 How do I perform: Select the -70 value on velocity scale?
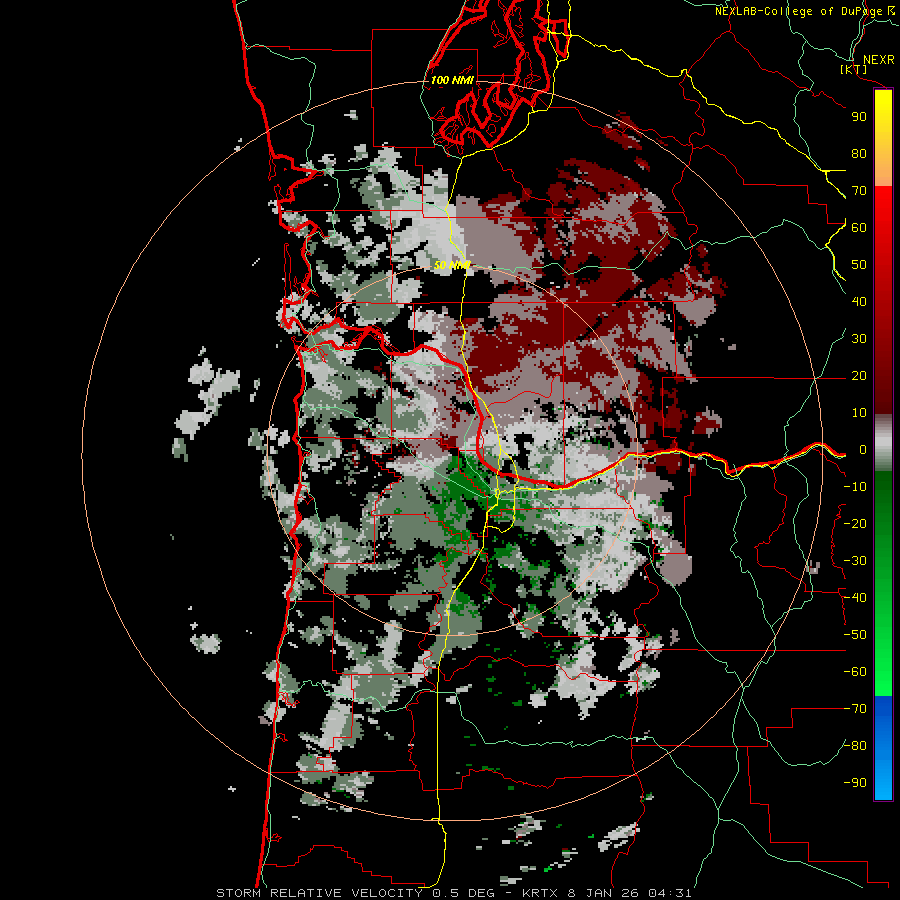(855, 709)
